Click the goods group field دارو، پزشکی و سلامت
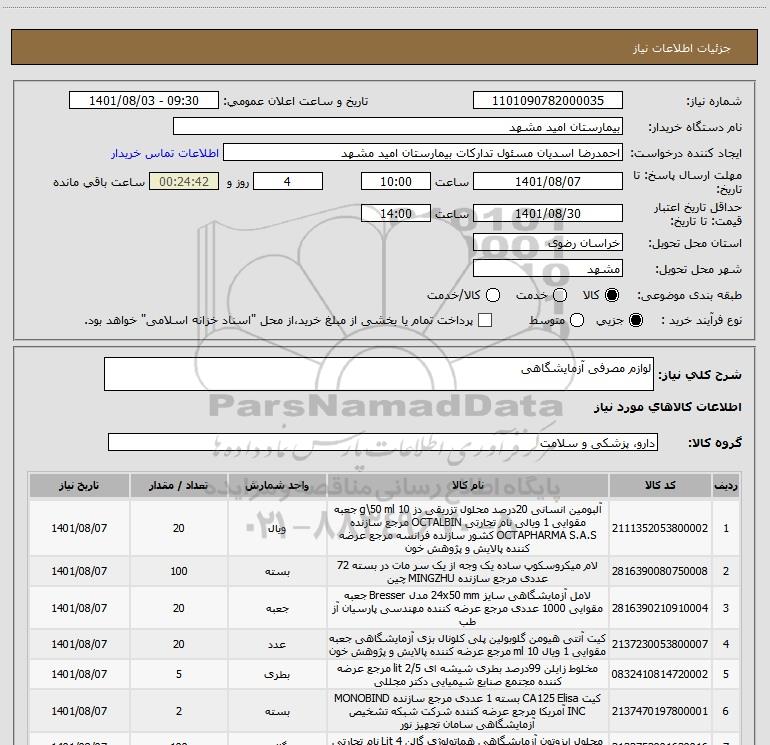This screenshot has height=745, width=770. click(383, 442)
